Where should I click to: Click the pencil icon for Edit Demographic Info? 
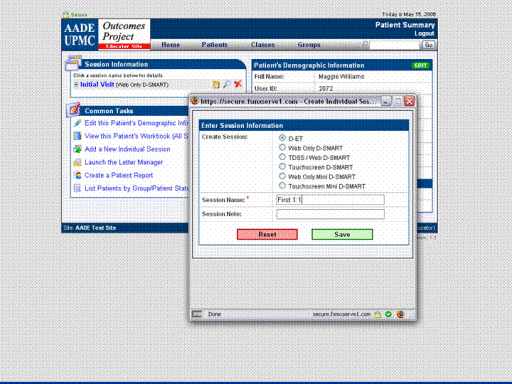pos(77,123)
